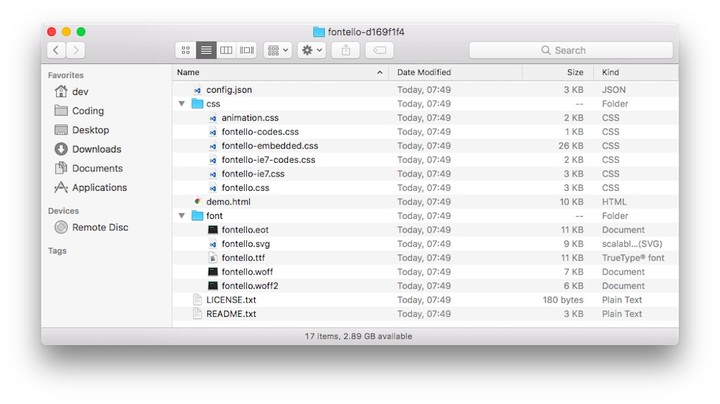Switch to Cover Flow view
Screen dimensions: 720x404
(247, 50)
